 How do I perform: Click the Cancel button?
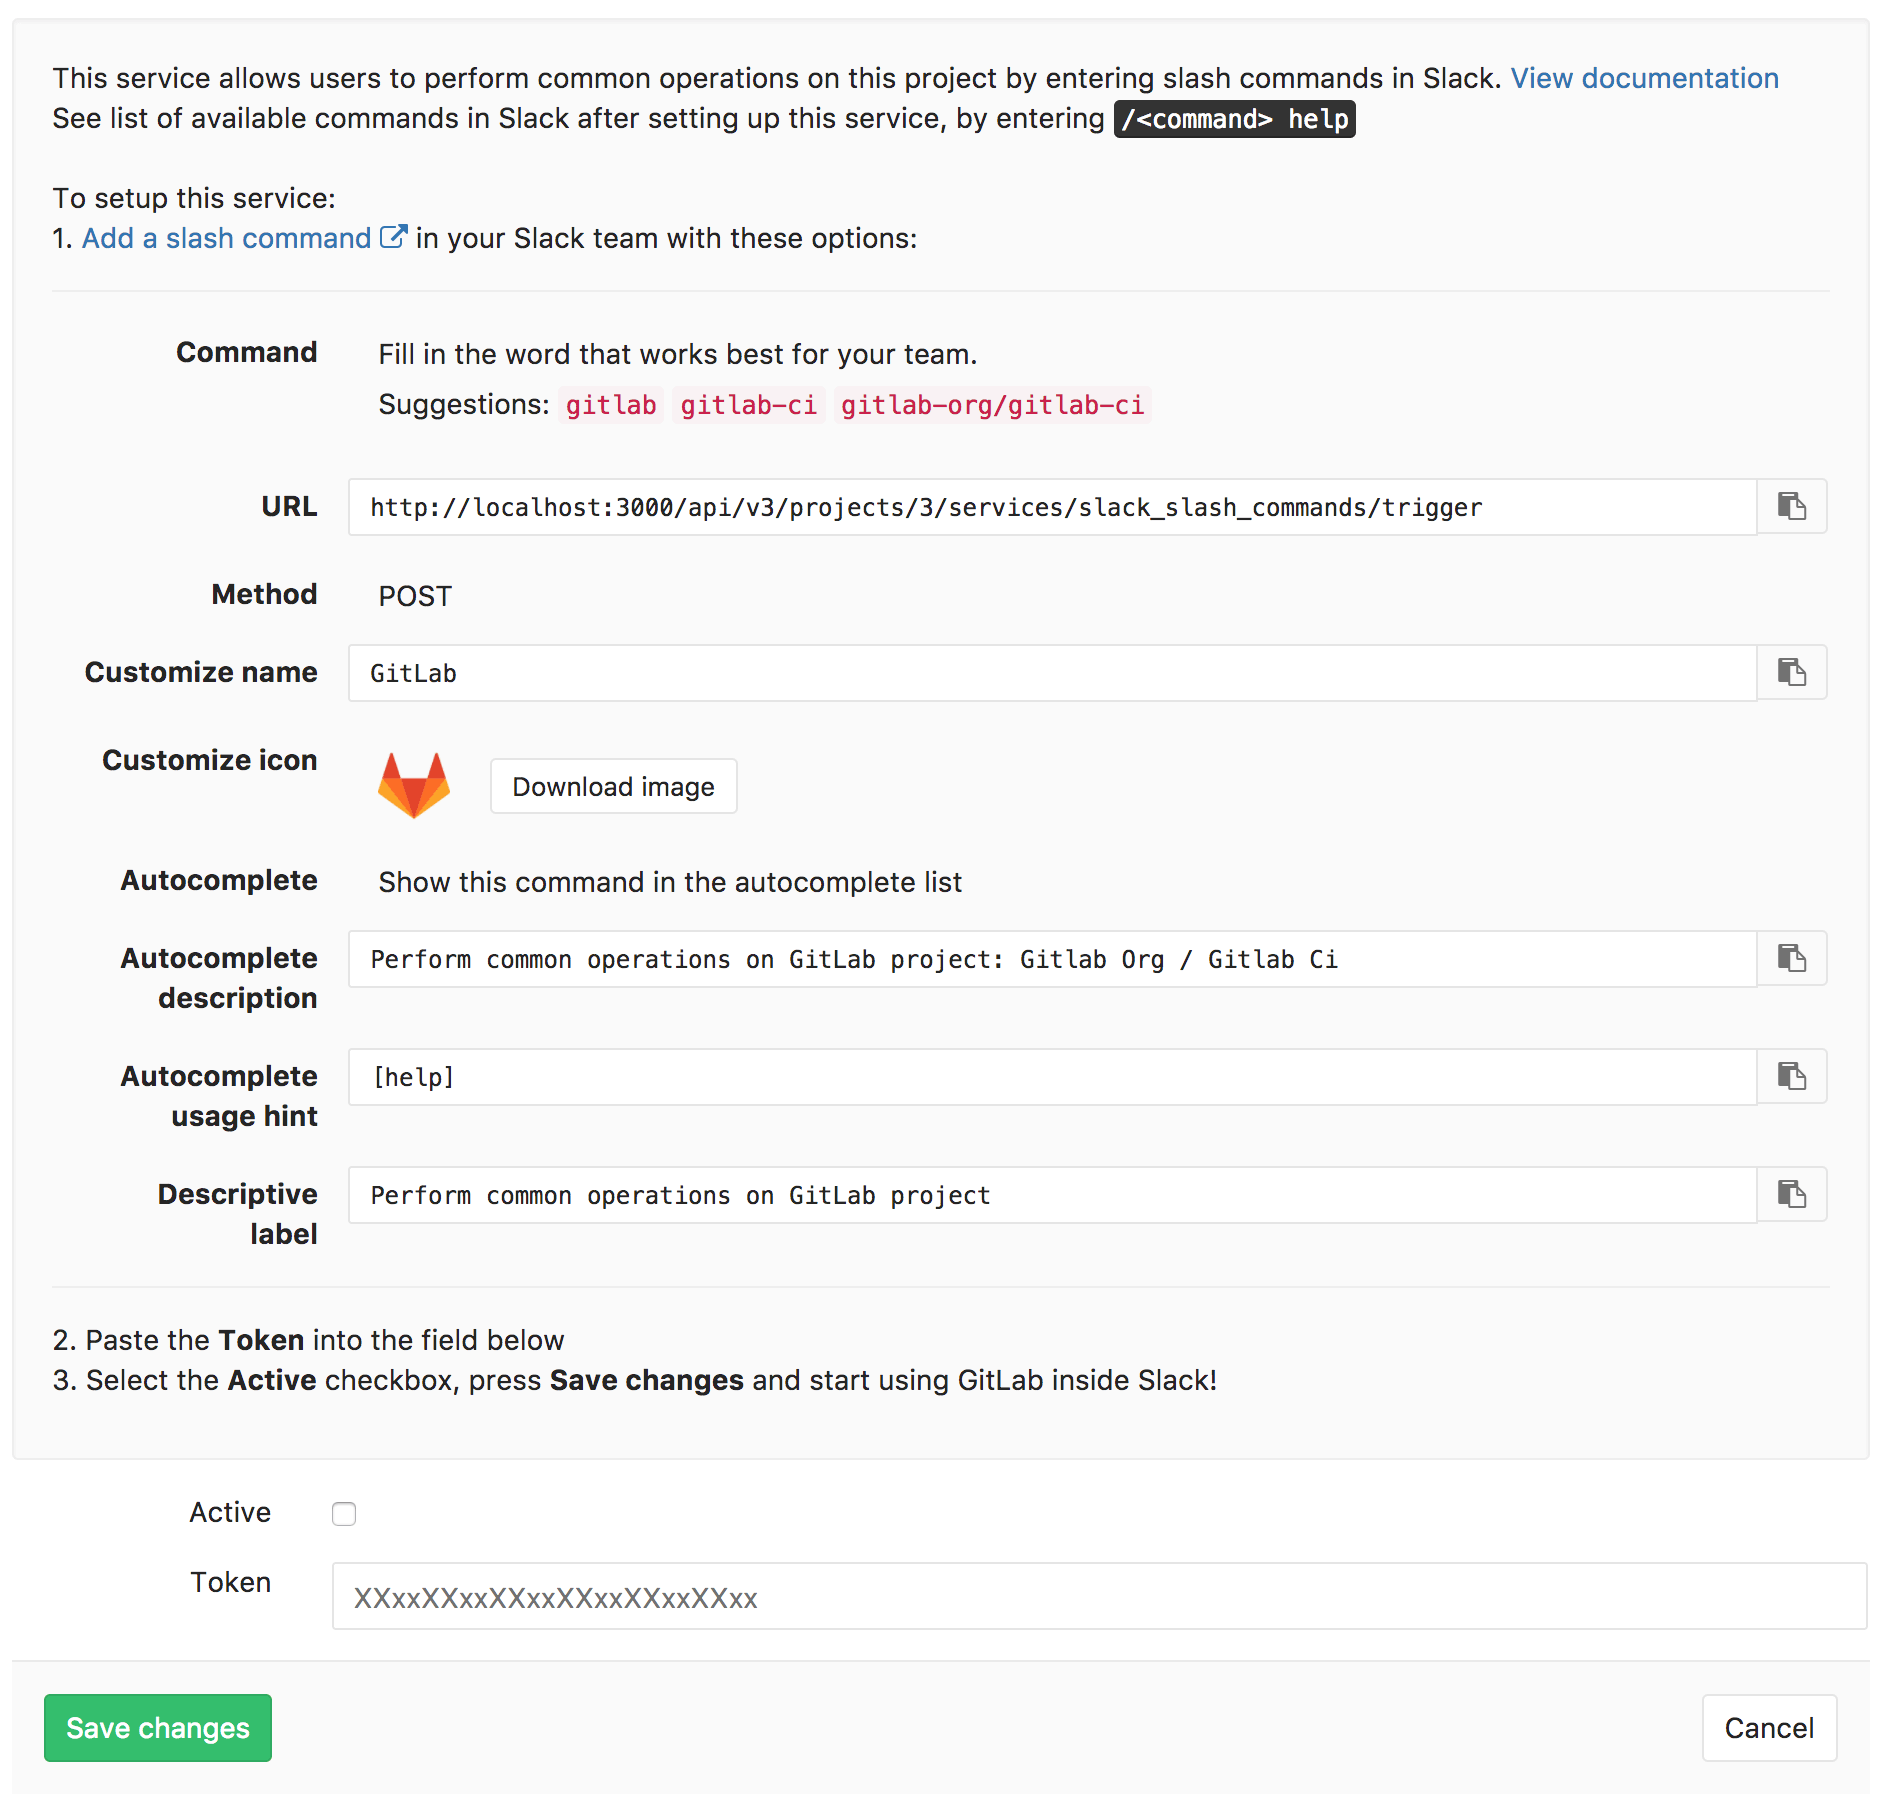1768,1727
